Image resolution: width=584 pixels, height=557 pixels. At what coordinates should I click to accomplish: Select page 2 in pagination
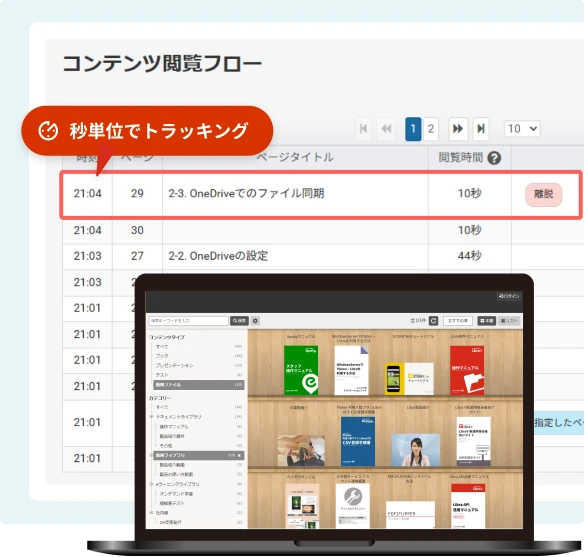click(x=431, y=129)
